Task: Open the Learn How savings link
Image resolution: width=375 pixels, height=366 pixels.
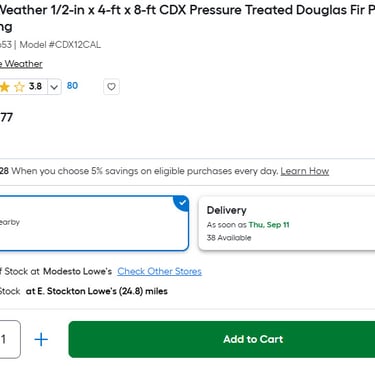Action: [305, 171]
